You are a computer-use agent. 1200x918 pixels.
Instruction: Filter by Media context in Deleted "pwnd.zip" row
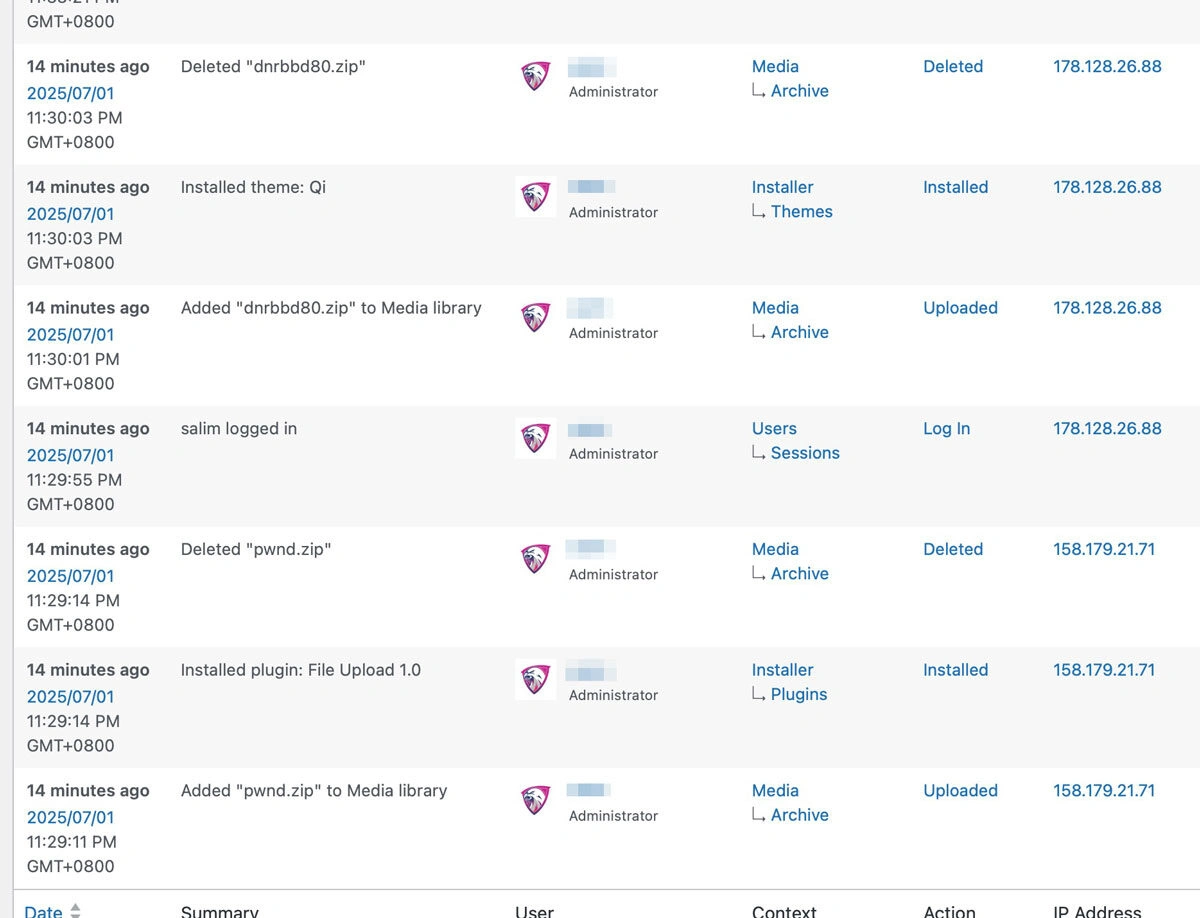775,549
